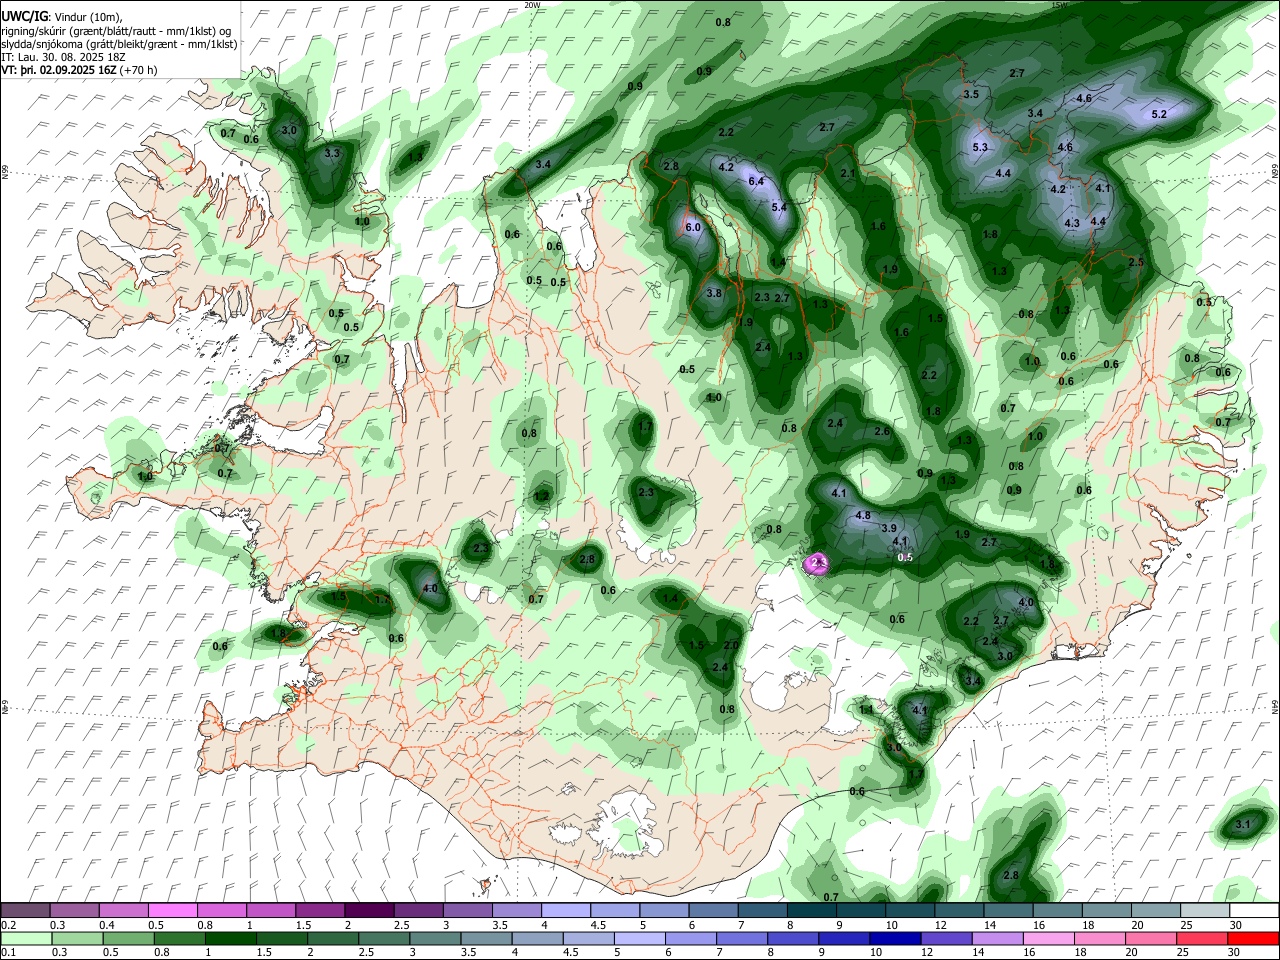Select the 5.4 value on the map

click(780, 207)
